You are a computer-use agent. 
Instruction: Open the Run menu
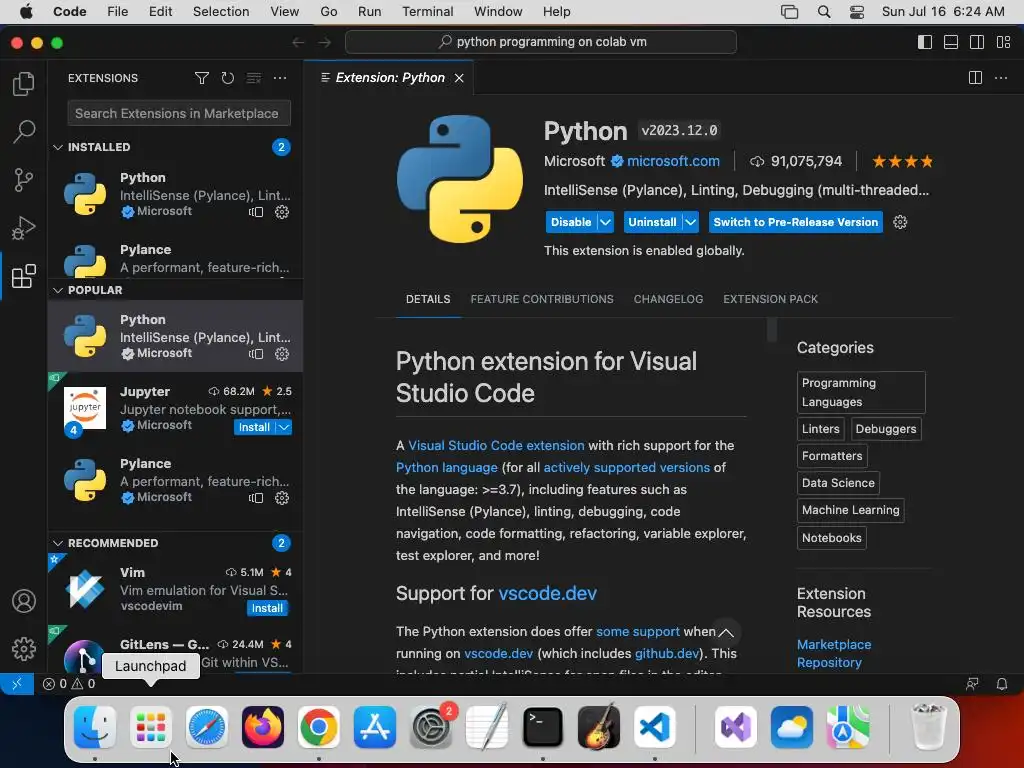[369, 12]
